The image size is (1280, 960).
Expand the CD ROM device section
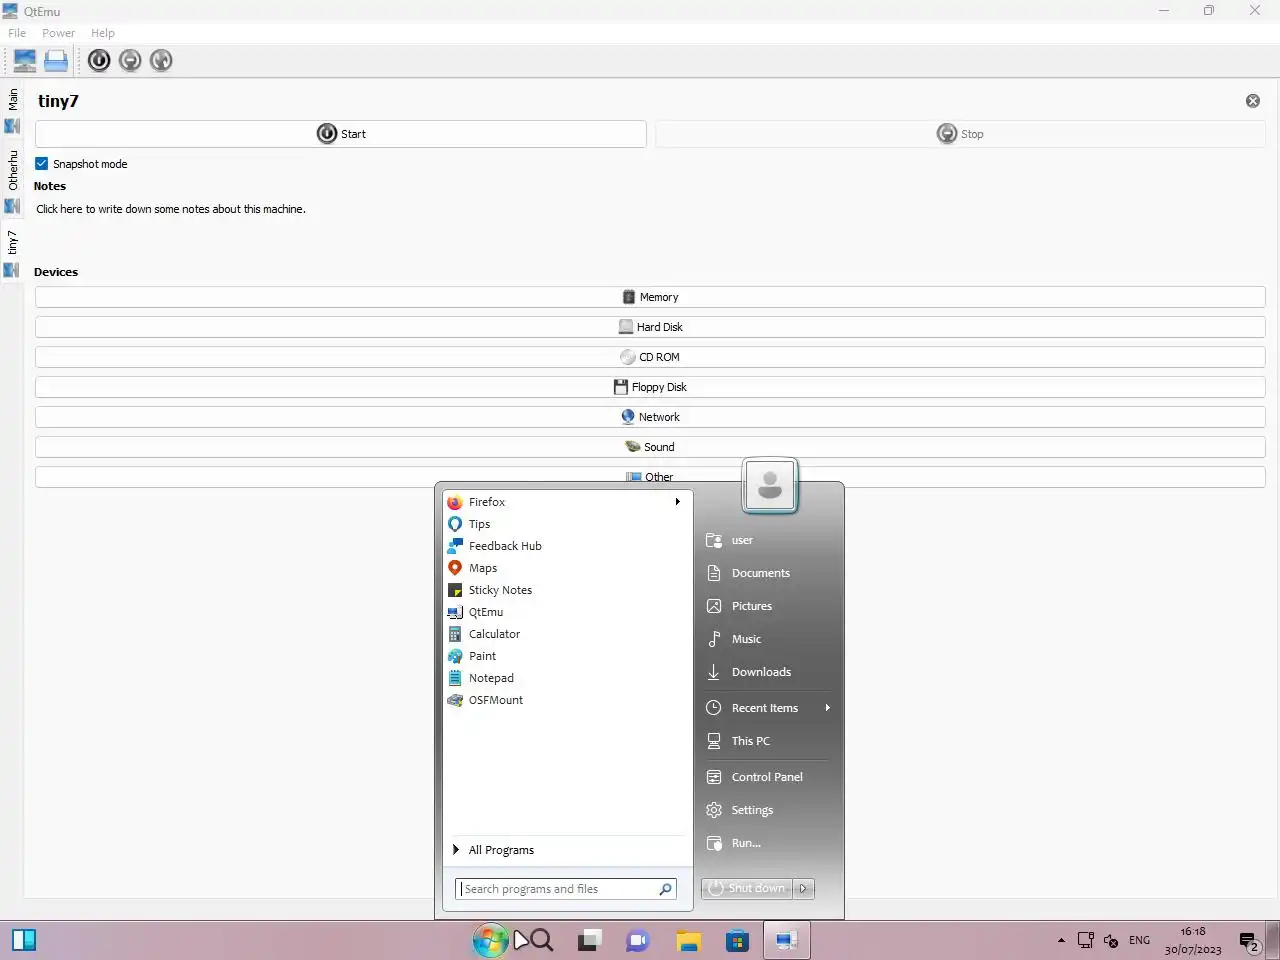[x=650, y=357]
